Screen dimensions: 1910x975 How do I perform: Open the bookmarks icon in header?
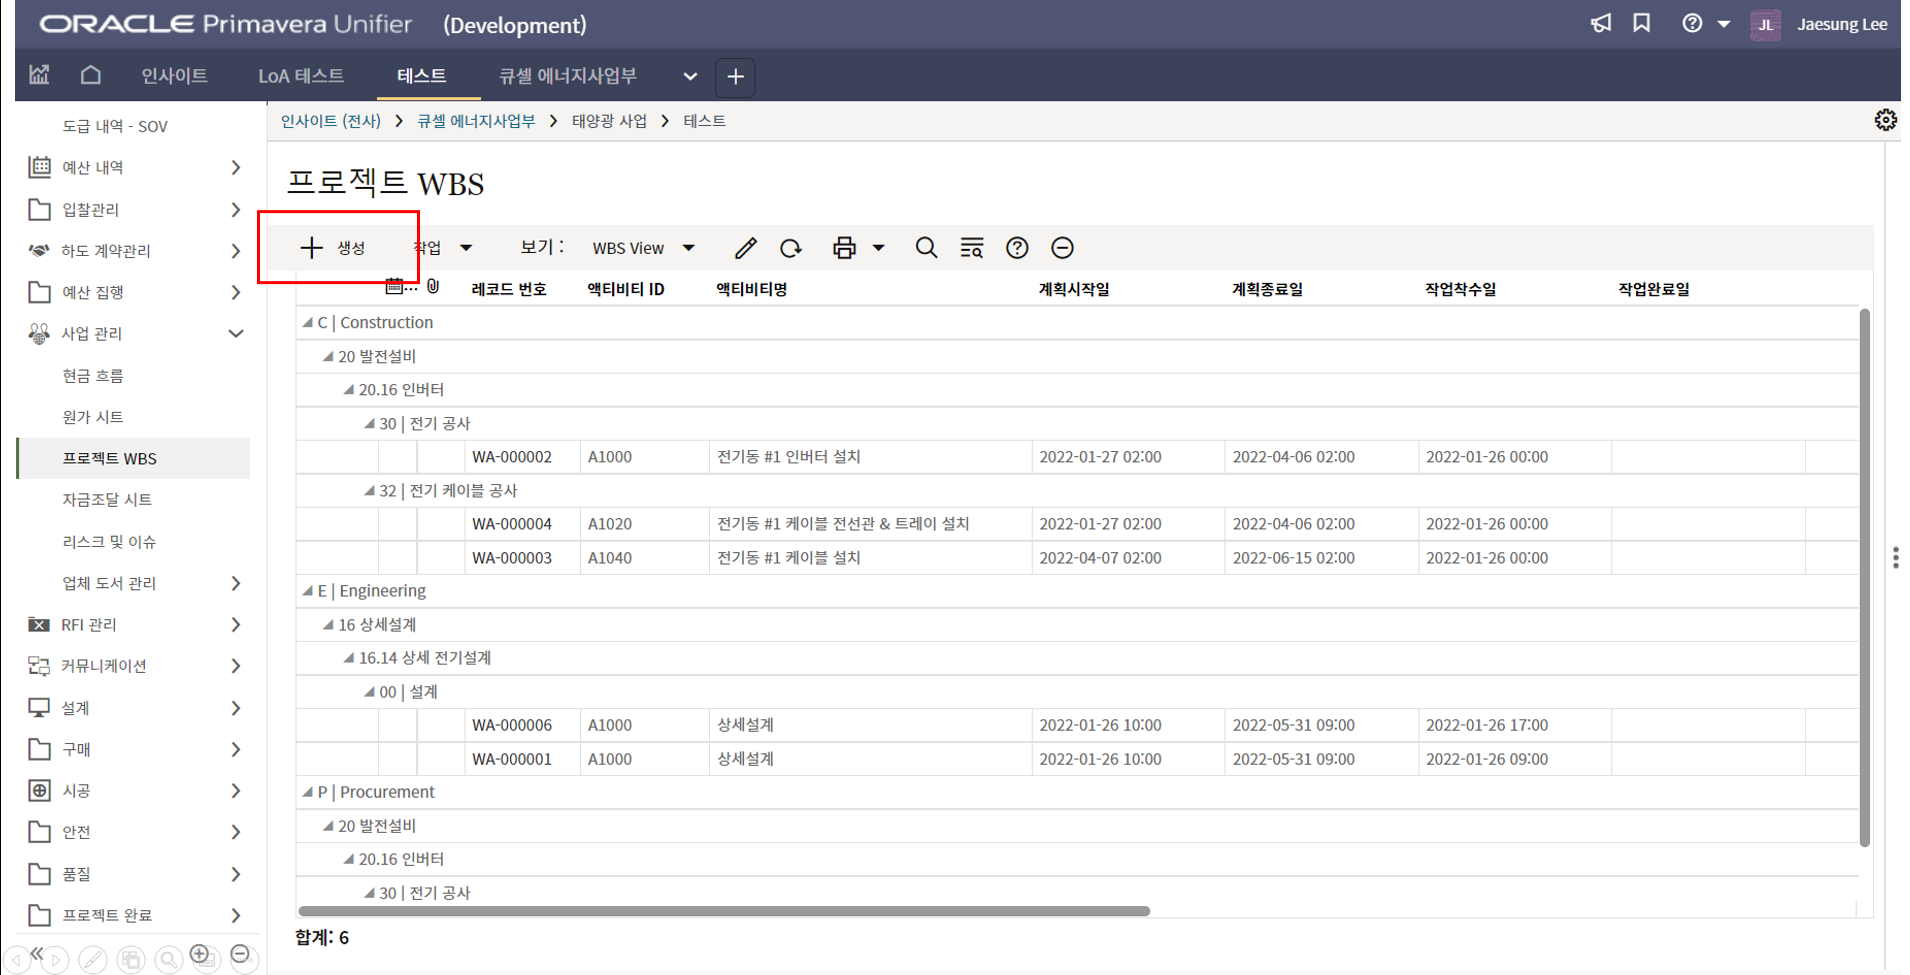(x=1642, y=24)
